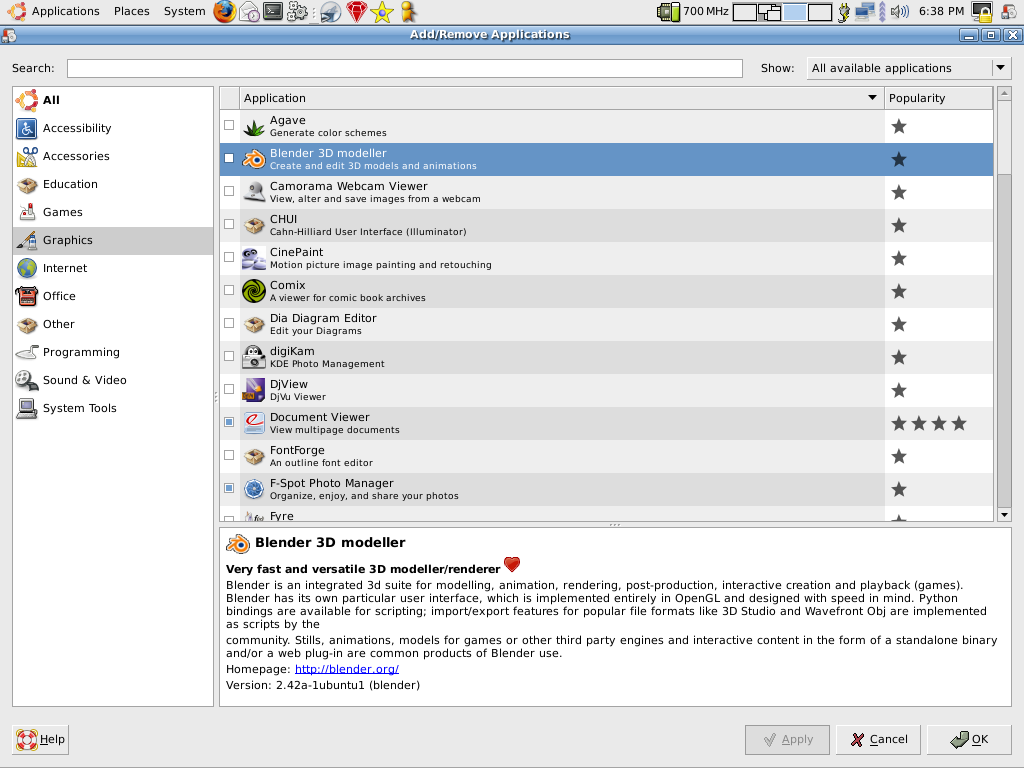Click the DjView application icon

(x=253, y=390)
